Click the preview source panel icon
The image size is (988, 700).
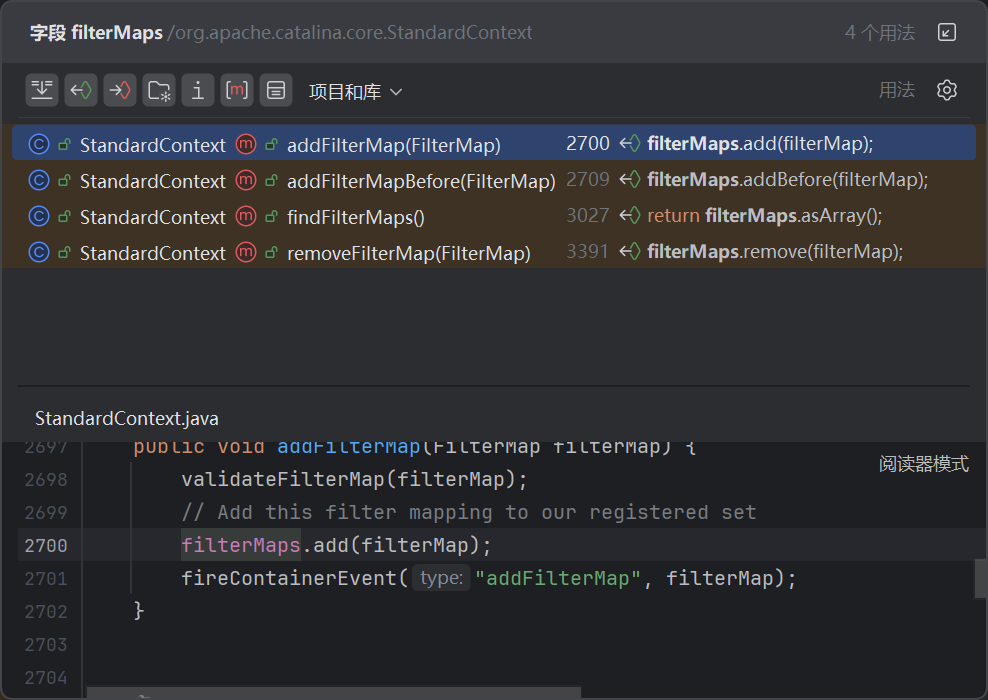(x=276, y=90)
